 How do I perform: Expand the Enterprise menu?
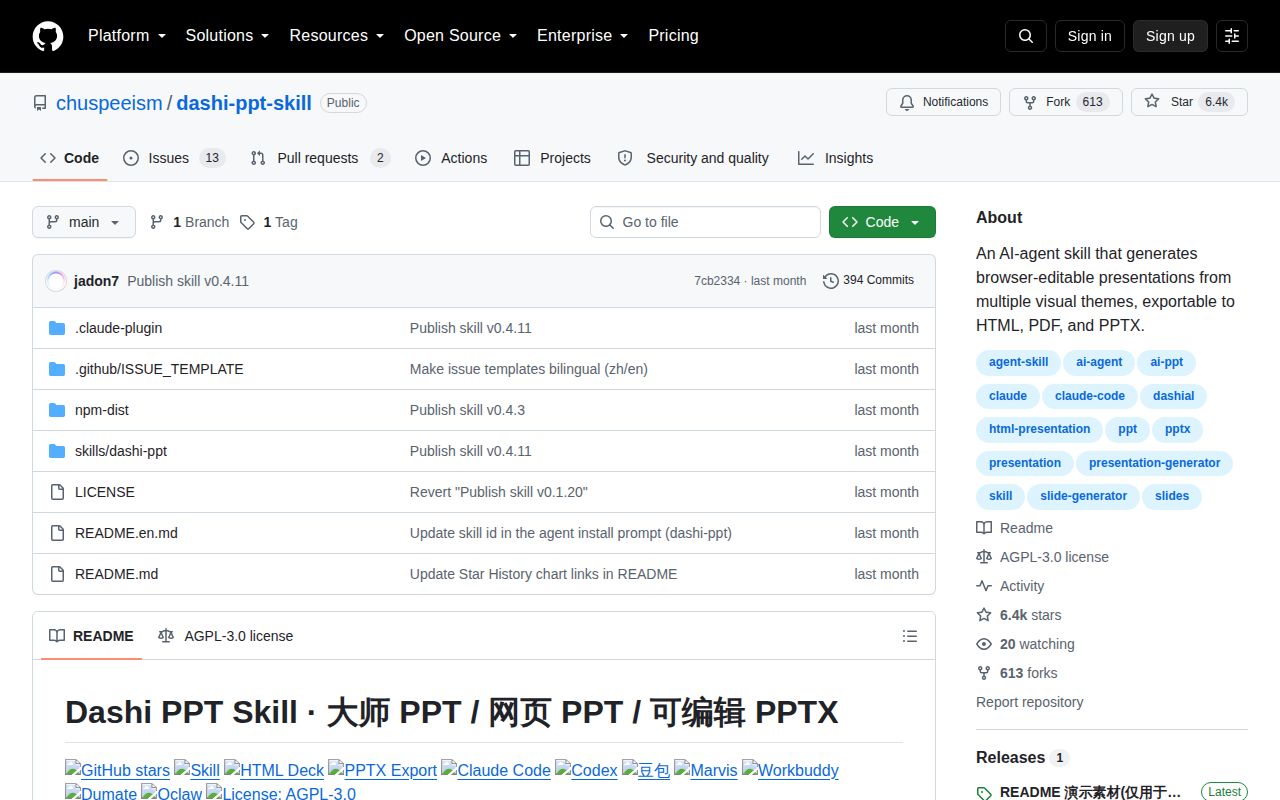[582, 36]
